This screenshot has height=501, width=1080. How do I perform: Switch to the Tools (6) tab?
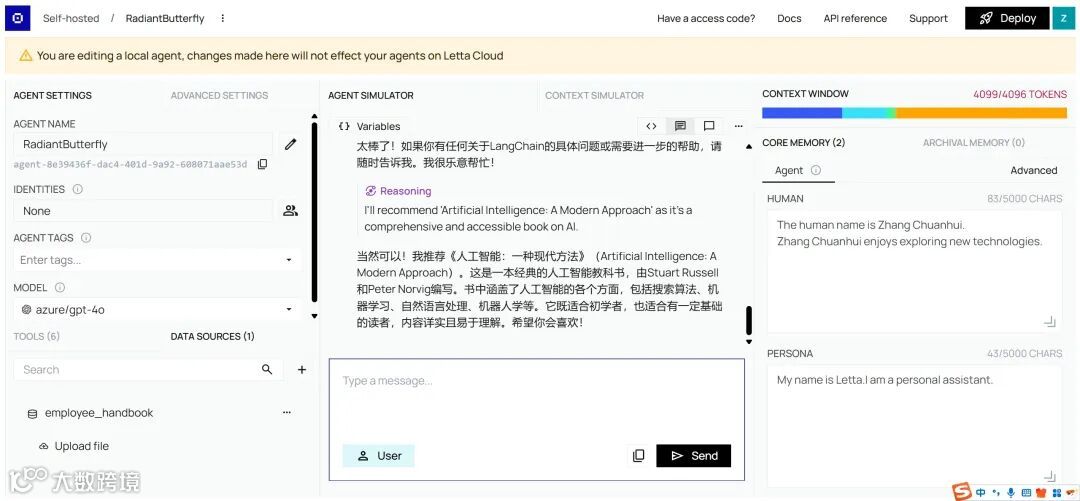(x=37, y=336)
